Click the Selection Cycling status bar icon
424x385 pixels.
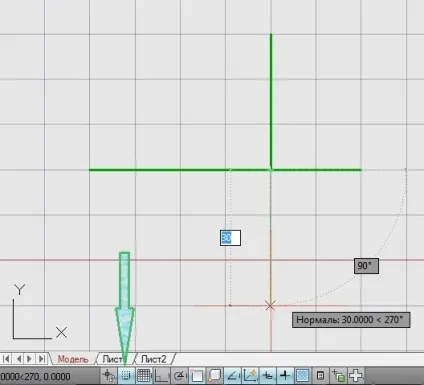point(338,376)
